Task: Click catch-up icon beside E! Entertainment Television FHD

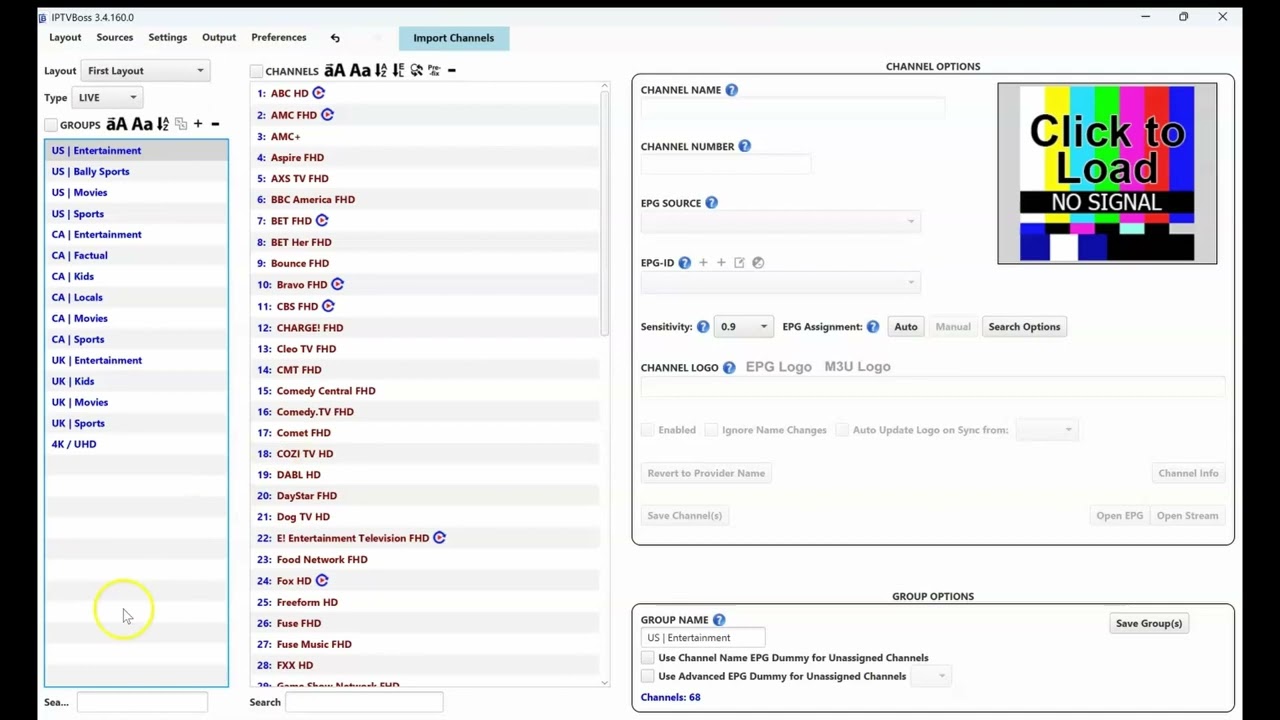Action: [439, 538]
